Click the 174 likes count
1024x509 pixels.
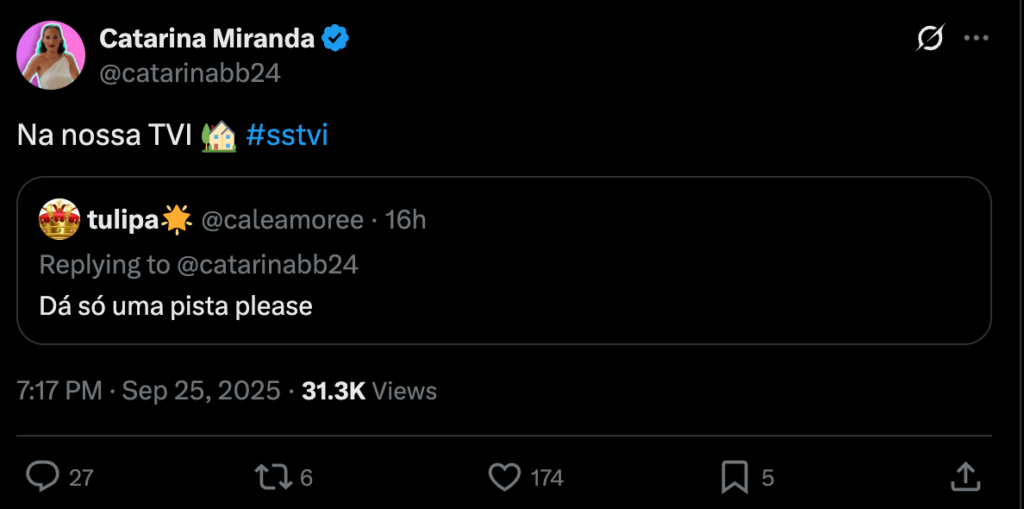click(547, 478)
